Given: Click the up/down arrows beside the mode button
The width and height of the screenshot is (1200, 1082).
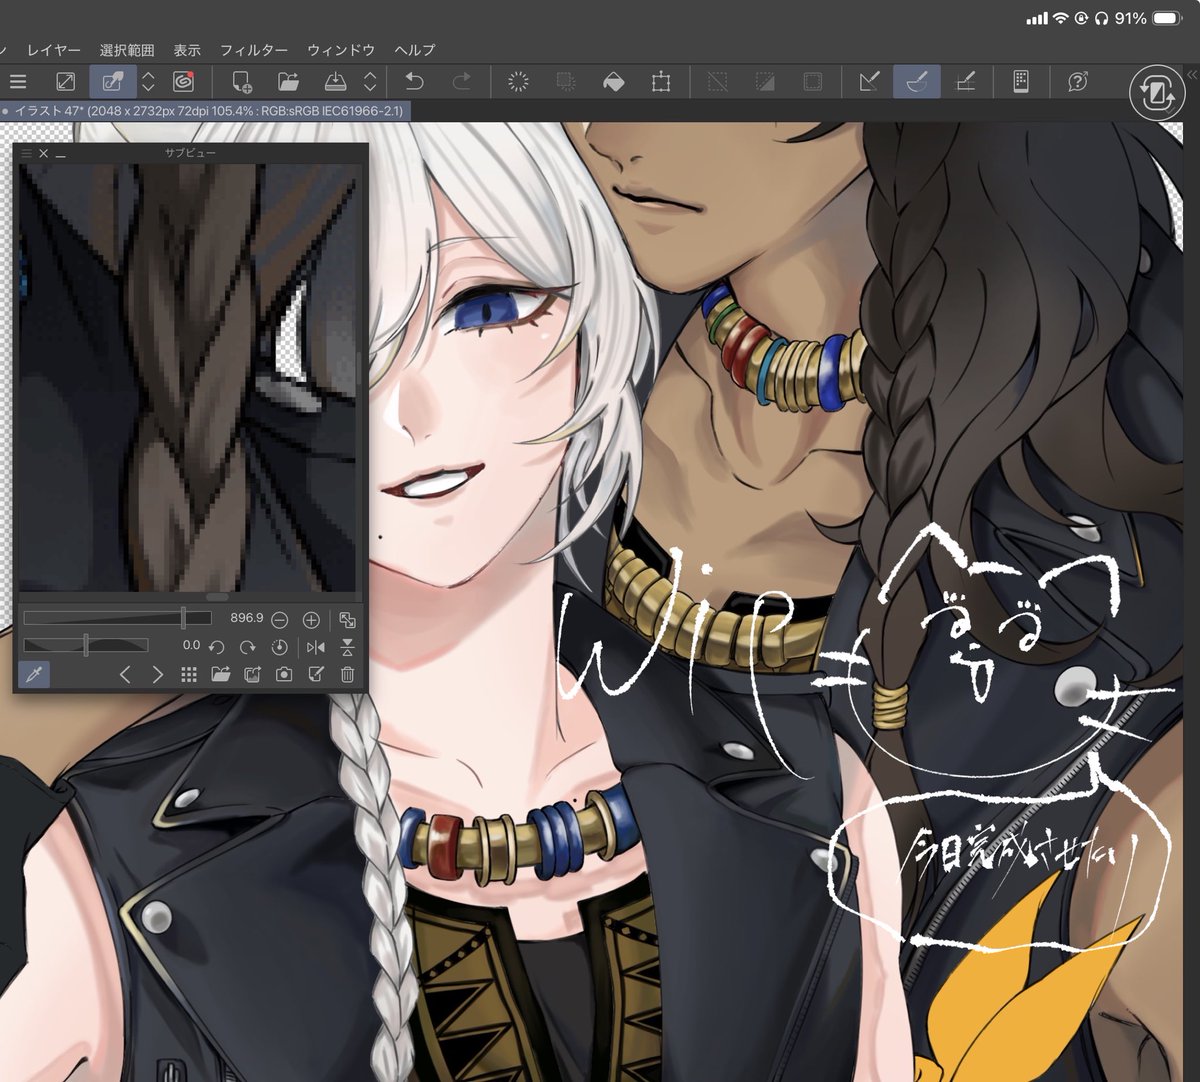Looking at the screenshot, I should [x=148, y=82].
